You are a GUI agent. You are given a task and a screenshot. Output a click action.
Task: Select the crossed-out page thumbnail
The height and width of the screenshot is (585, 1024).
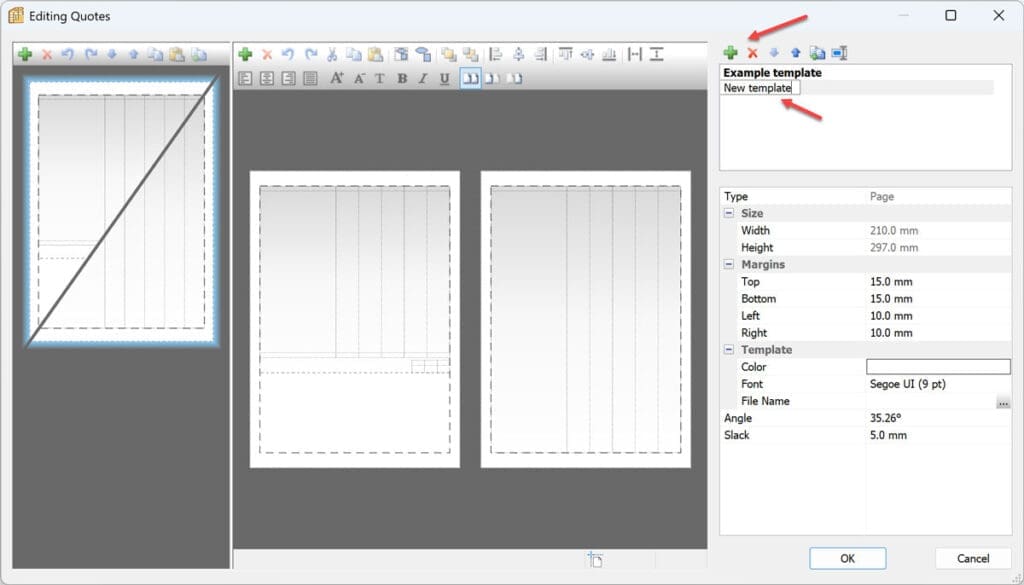click(121, 211)
